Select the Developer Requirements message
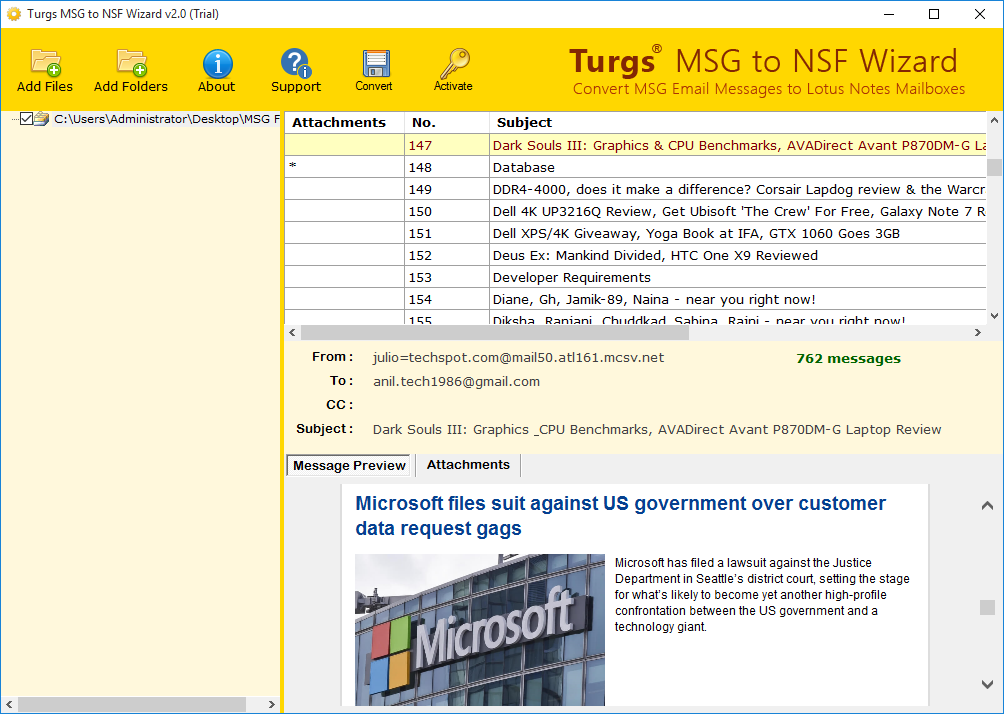Image resolution: width=1004 pixels, height=714 pixels. pyautogui.click(x=635, y=277)
